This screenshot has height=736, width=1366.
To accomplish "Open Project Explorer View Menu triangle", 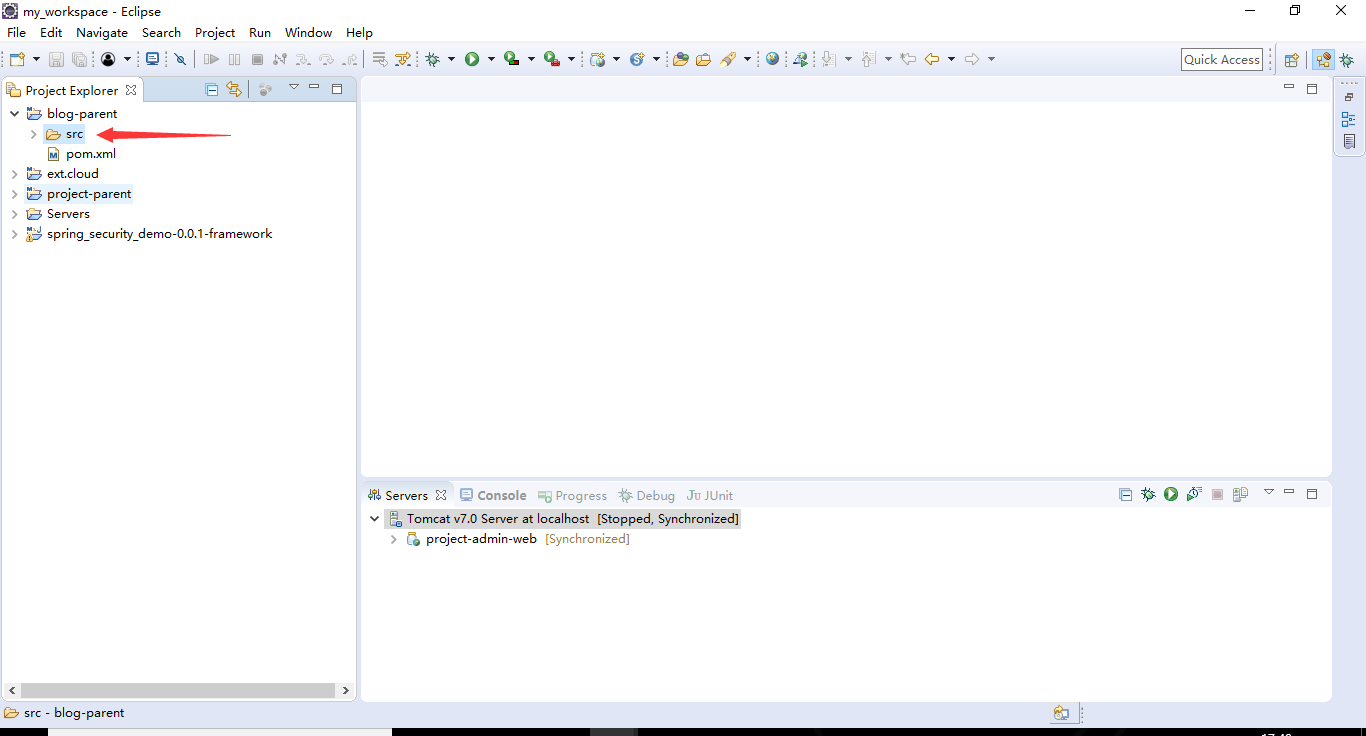I will click(x=294, y=87).
